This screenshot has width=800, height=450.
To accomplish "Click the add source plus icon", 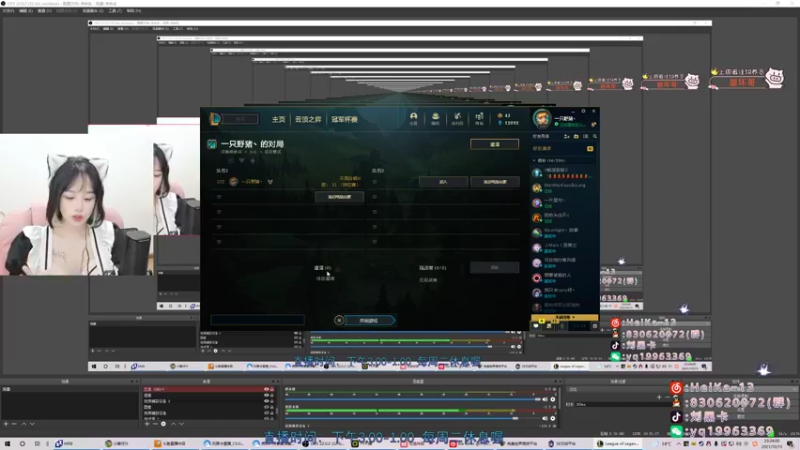I will point(147,423).
